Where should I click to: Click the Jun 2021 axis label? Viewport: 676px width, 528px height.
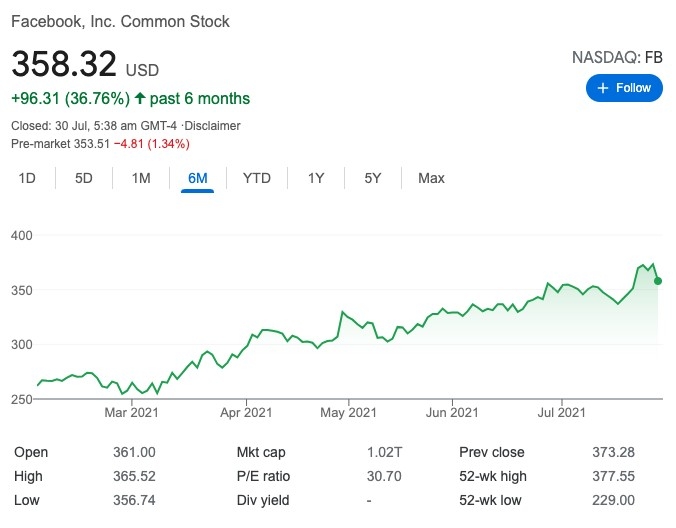coord(452,412)
